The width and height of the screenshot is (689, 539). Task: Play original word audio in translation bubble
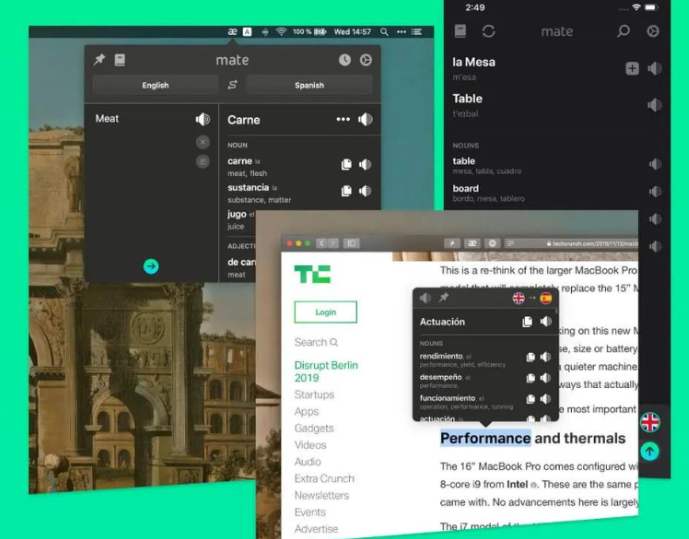pos(425,298)
